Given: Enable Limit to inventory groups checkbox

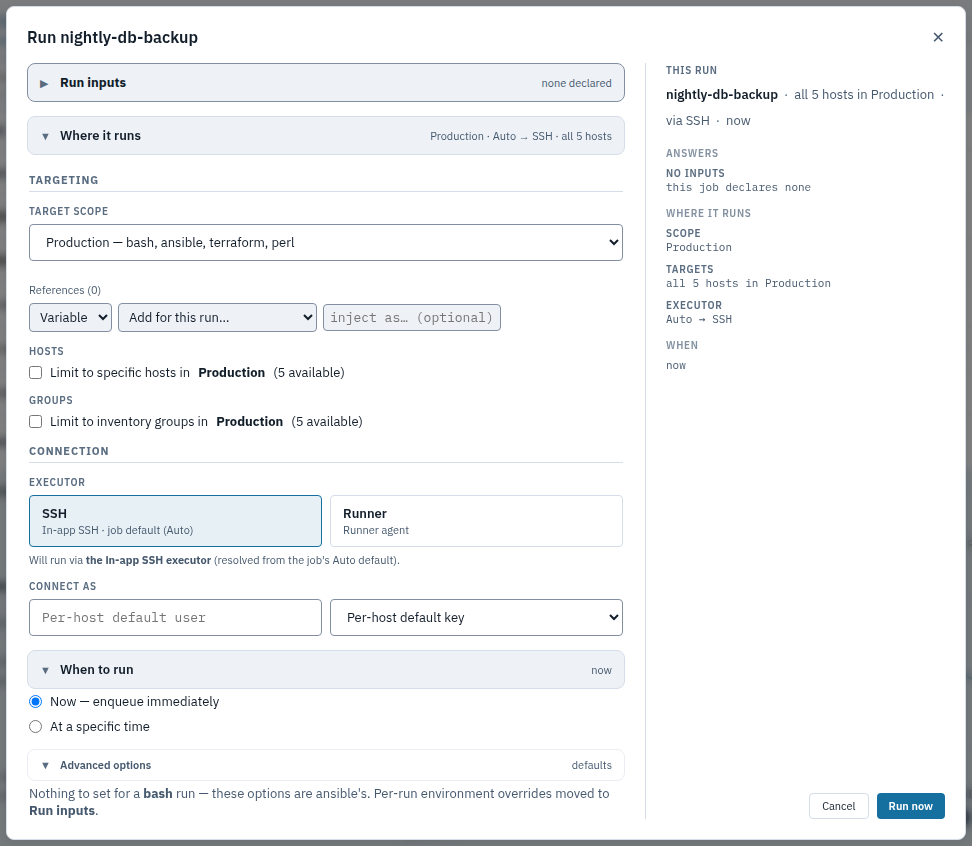Looking at the screenshot, I should coord(36,421).
